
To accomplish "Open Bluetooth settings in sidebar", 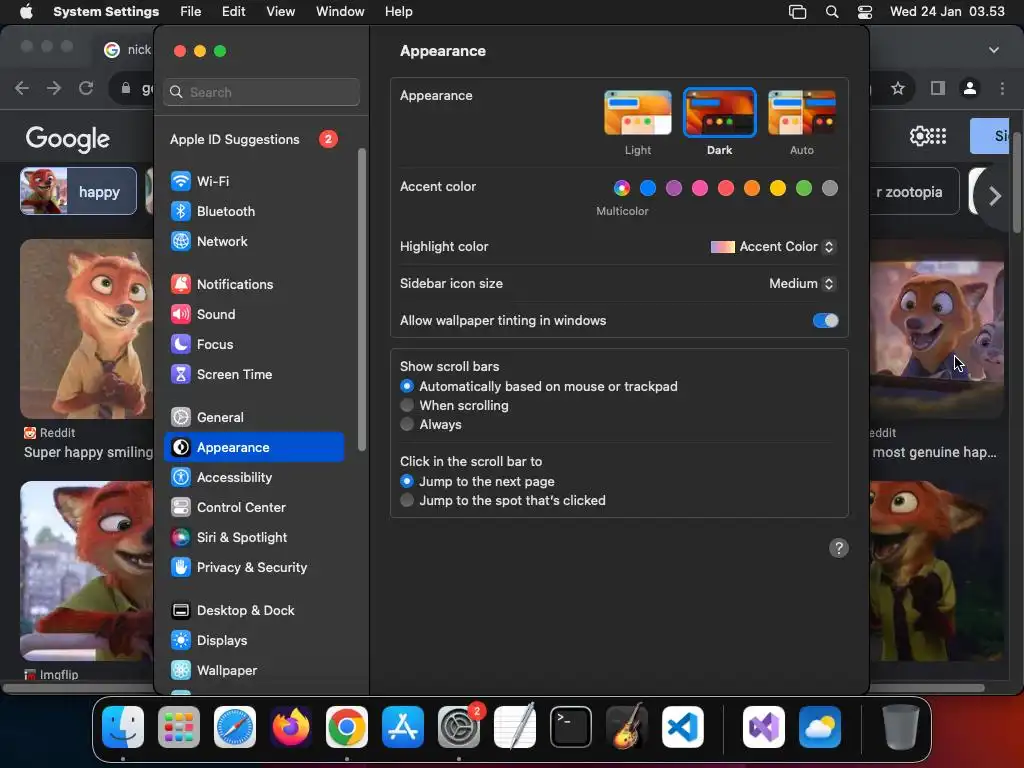I will click(254, 211).
